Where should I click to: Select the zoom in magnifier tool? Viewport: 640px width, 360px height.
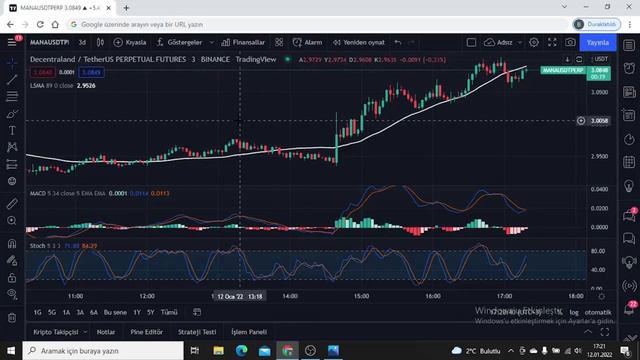pyautogui.click(x=12, y=220)
